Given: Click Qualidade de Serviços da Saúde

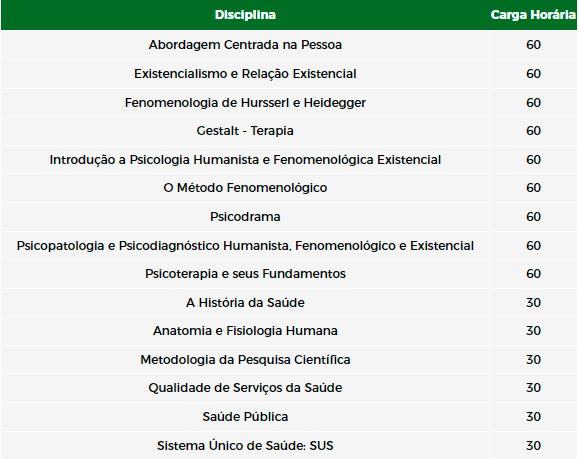Looking at the screenshot, I should pyautogui.click(x=245, y=388).
